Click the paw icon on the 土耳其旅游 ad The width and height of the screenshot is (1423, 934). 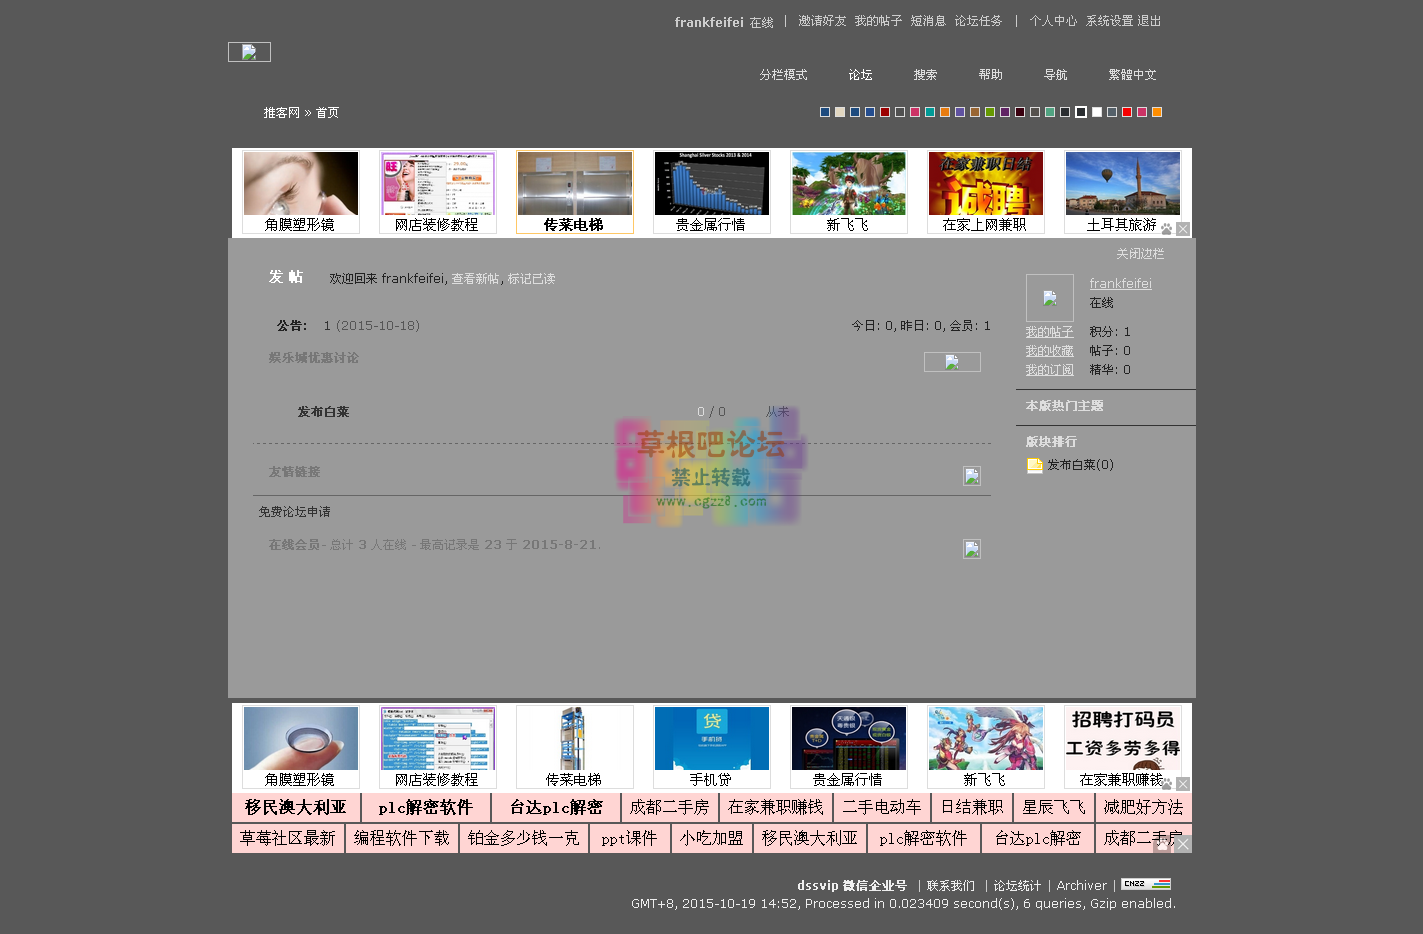coord(1166,229)
